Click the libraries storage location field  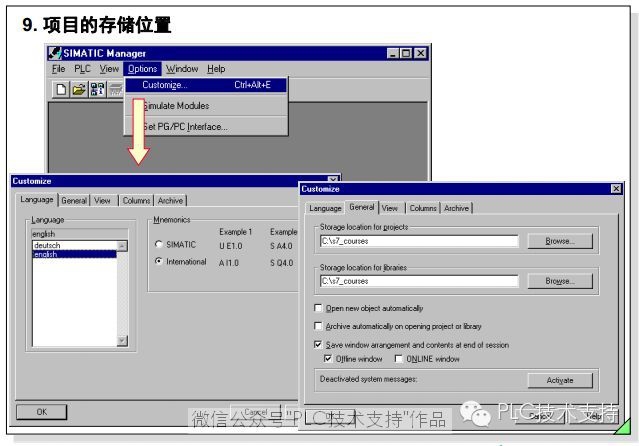pos(419,281)
